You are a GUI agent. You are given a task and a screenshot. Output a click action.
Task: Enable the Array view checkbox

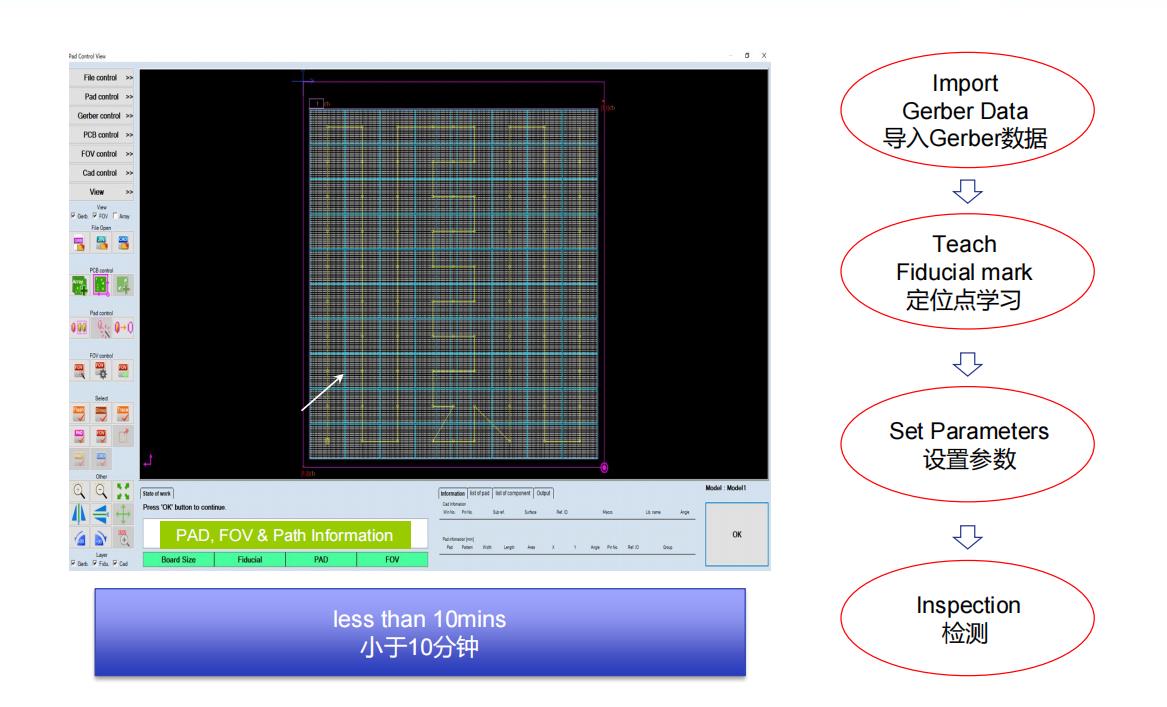(x=116, y=216)
